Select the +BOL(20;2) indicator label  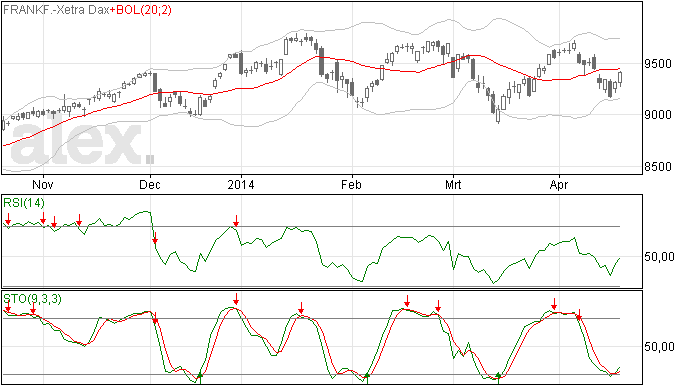click(140, 10)
